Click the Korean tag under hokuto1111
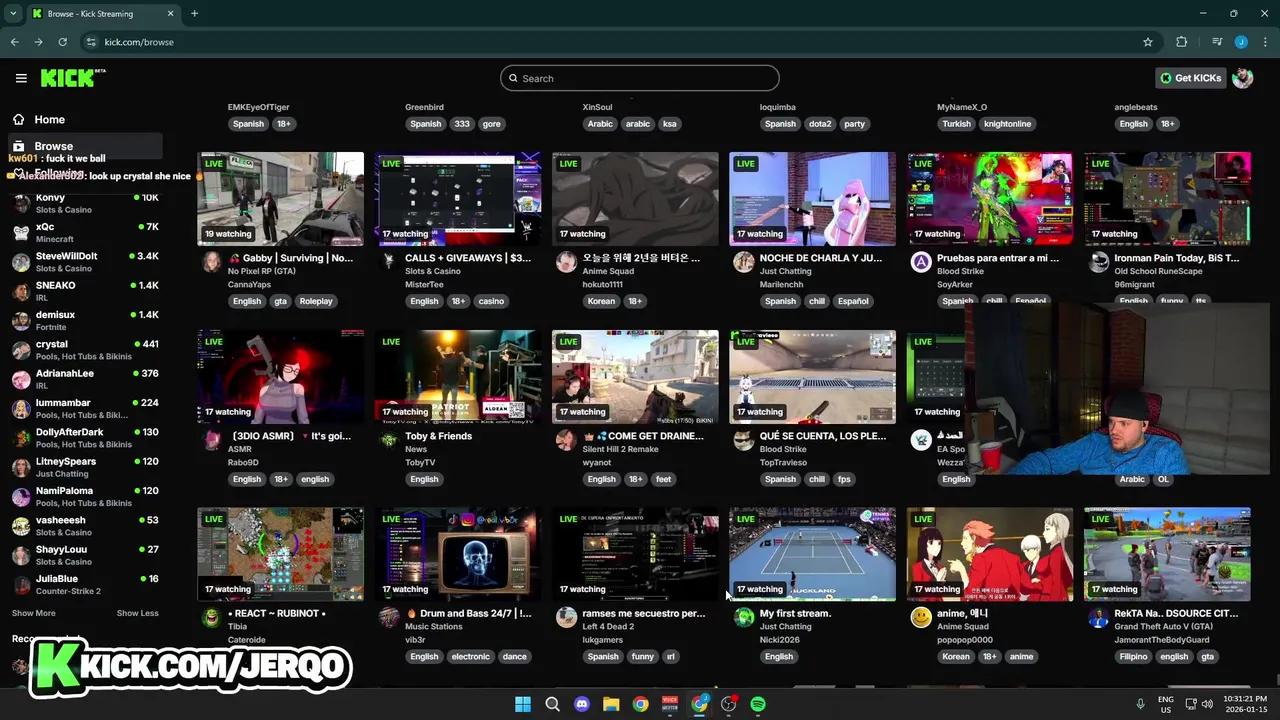The height and width of the screenshot is (720, 1280). (601, 301)
